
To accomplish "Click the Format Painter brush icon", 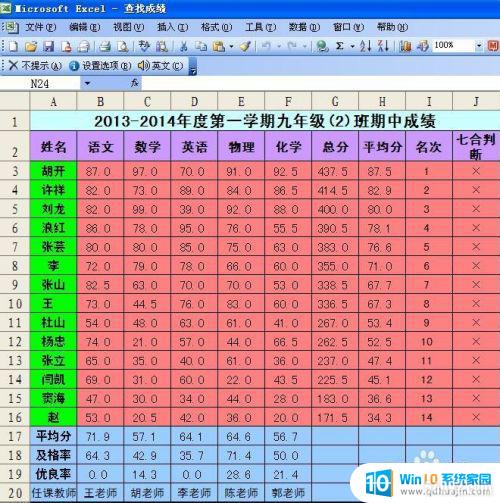I will [246, 46].
